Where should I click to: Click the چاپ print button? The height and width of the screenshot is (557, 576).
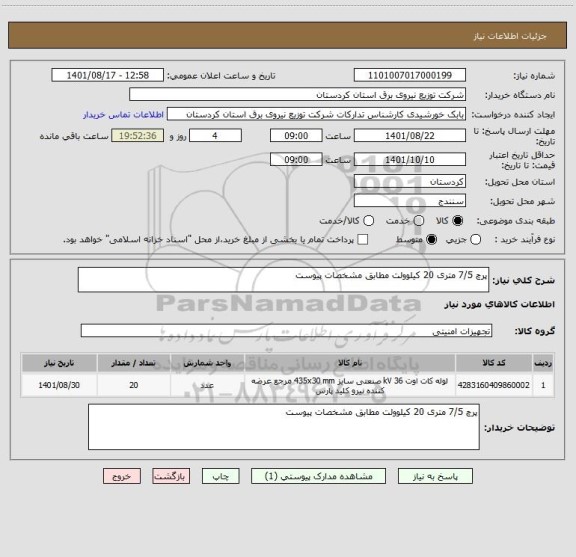click(x=220, y=476)
